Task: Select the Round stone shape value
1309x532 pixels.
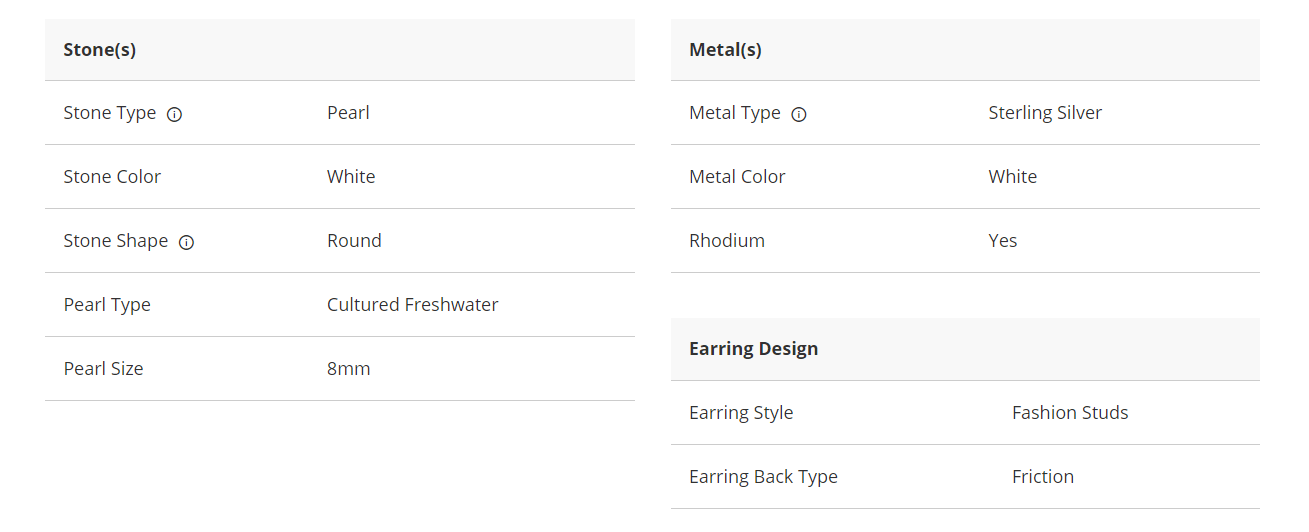Action: pyautogui.click(x=354, y=241)
